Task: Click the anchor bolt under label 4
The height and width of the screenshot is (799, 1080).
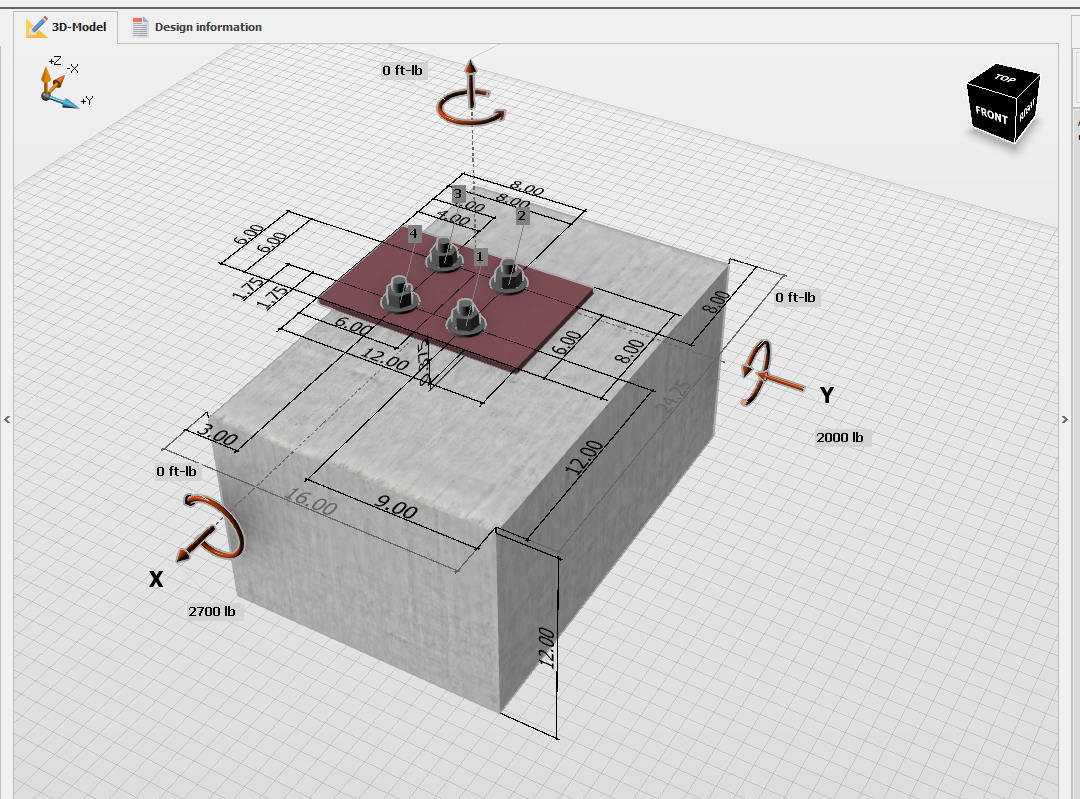Action: click(399, 295)
